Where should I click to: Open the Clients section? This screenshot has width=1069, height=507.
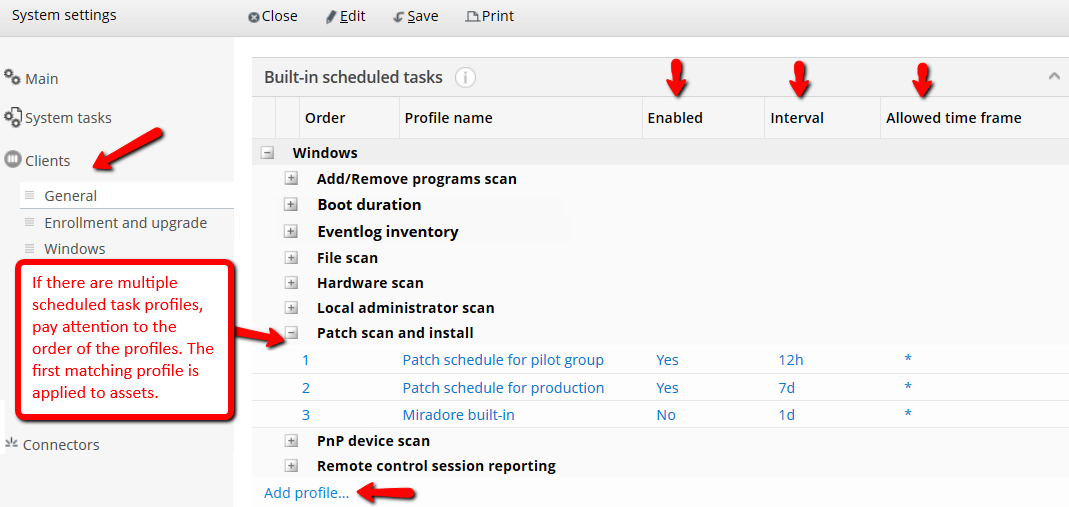pyautogui.click(x=48, y=161)
